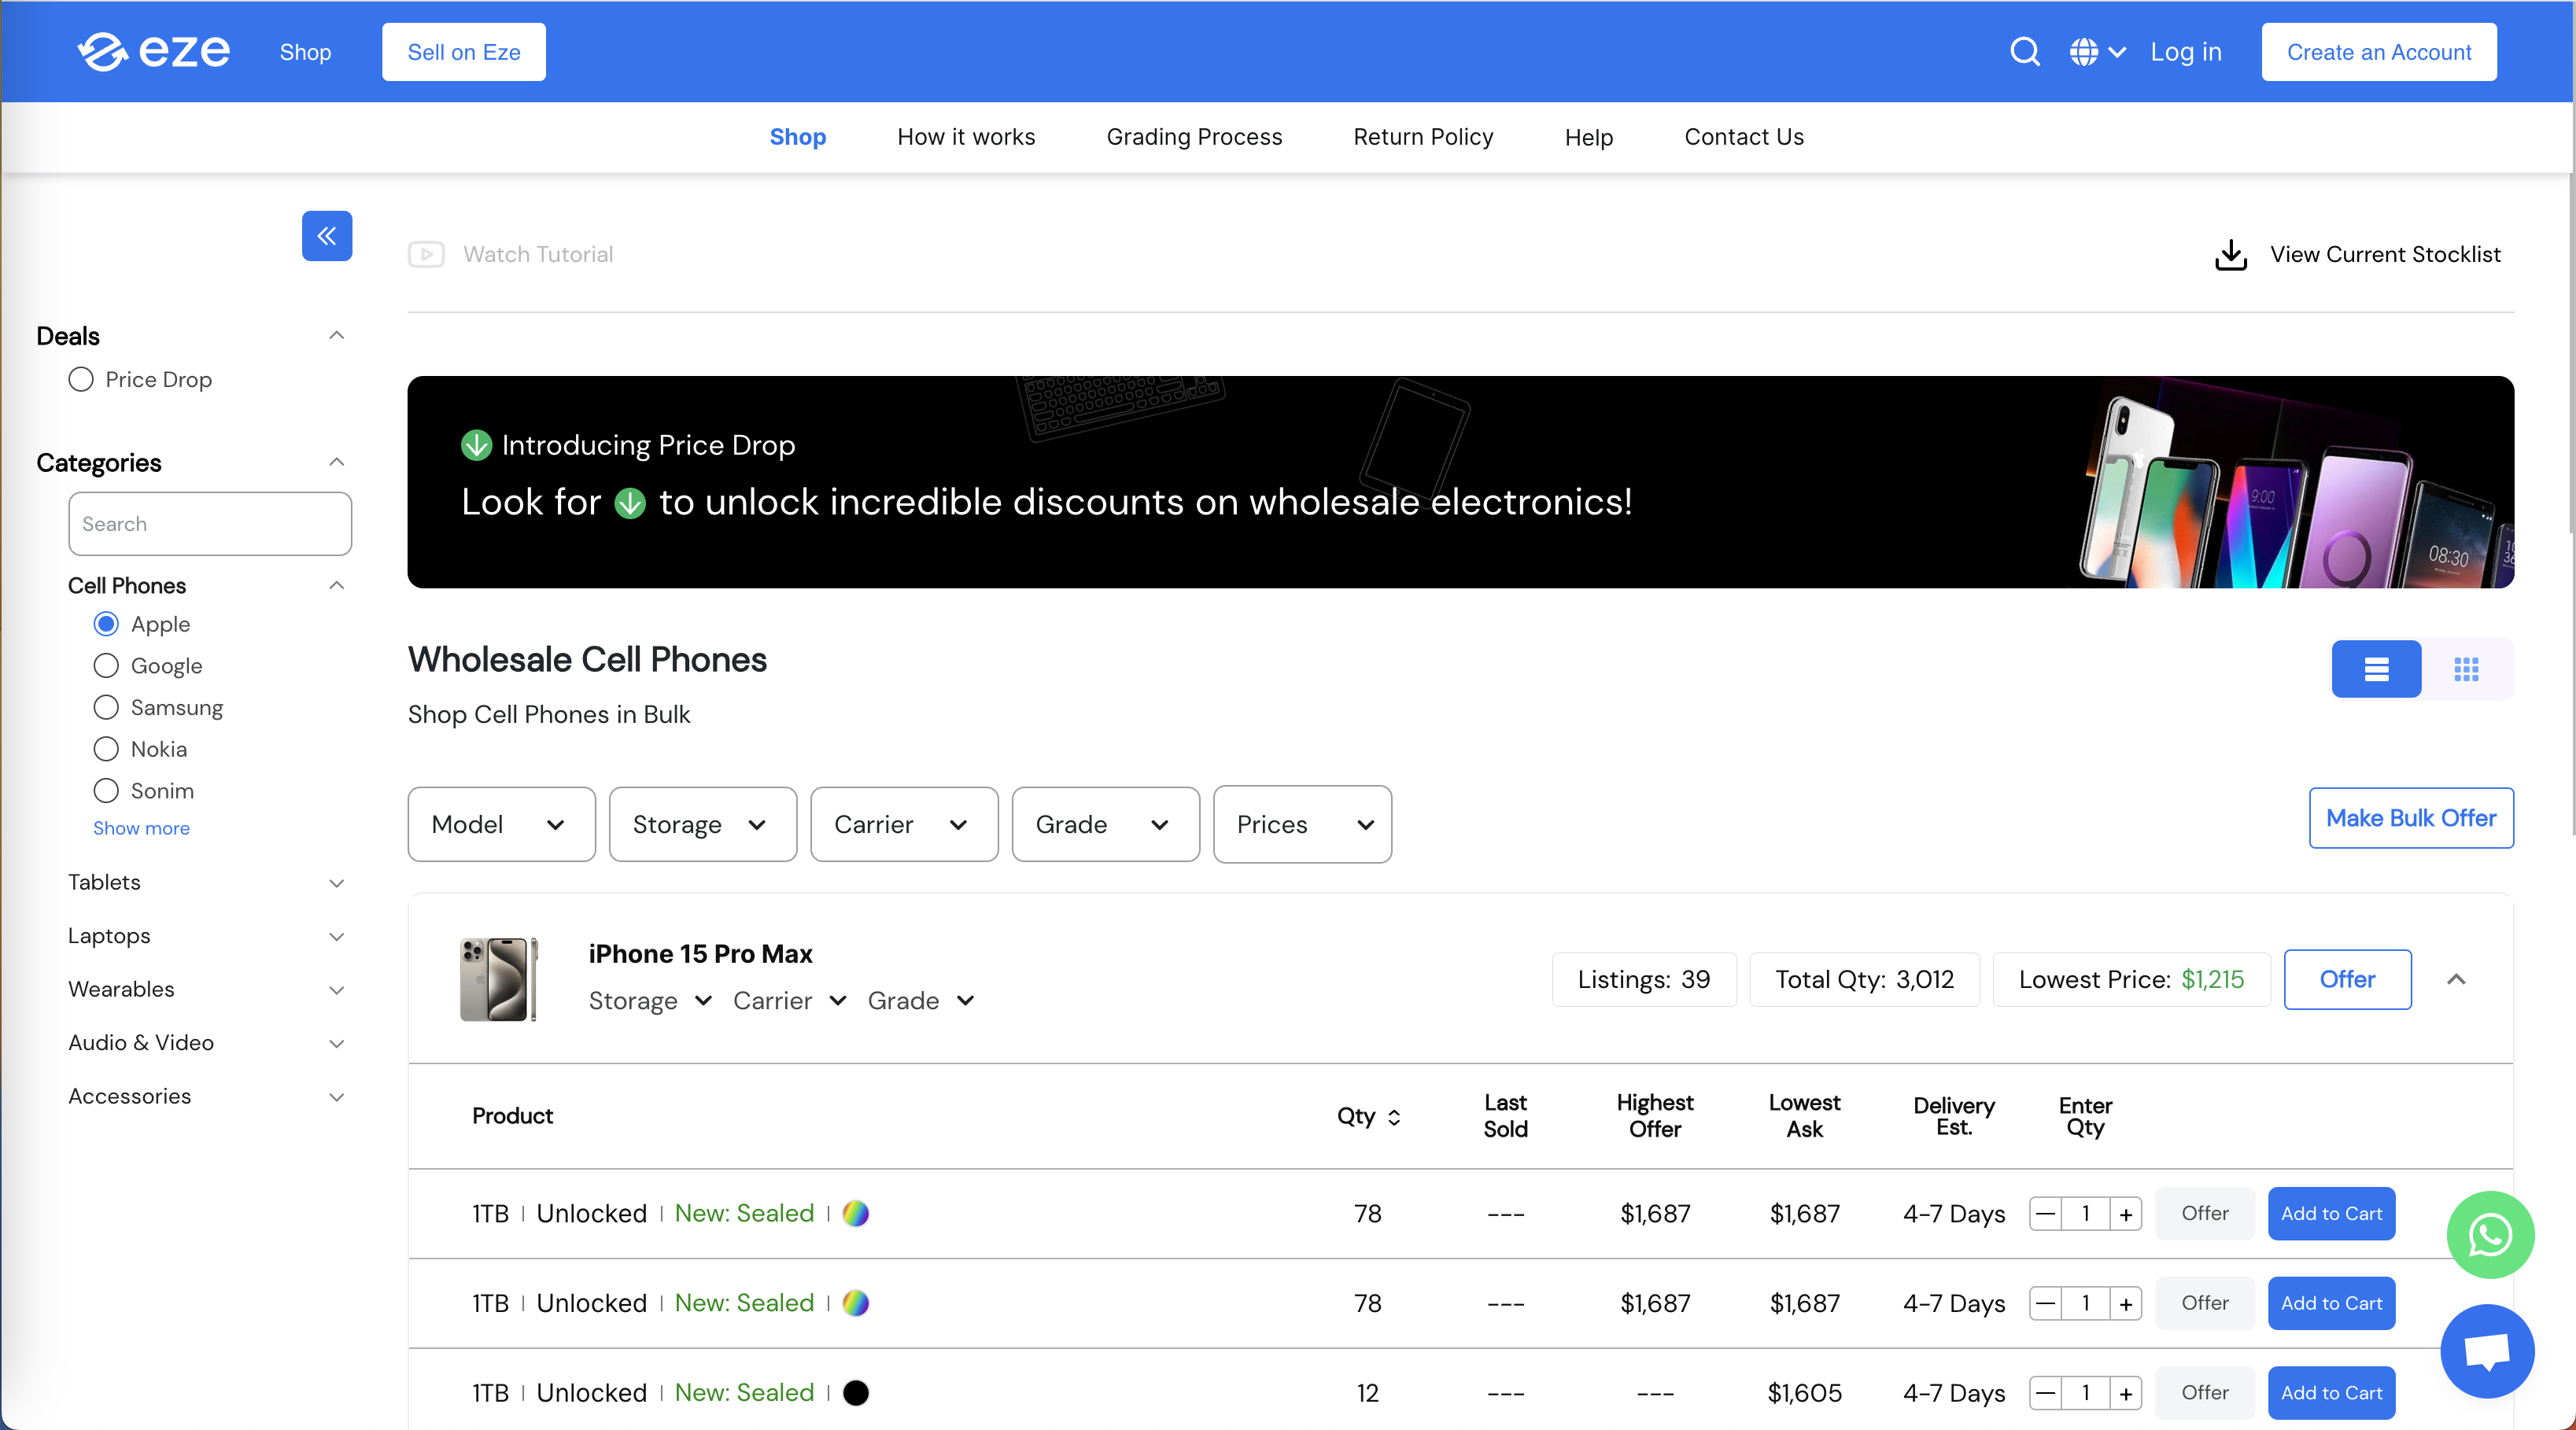Collapse the iPhone 15 Pro Max listings
The image size is (2576, 1430).
(2456, 980)
